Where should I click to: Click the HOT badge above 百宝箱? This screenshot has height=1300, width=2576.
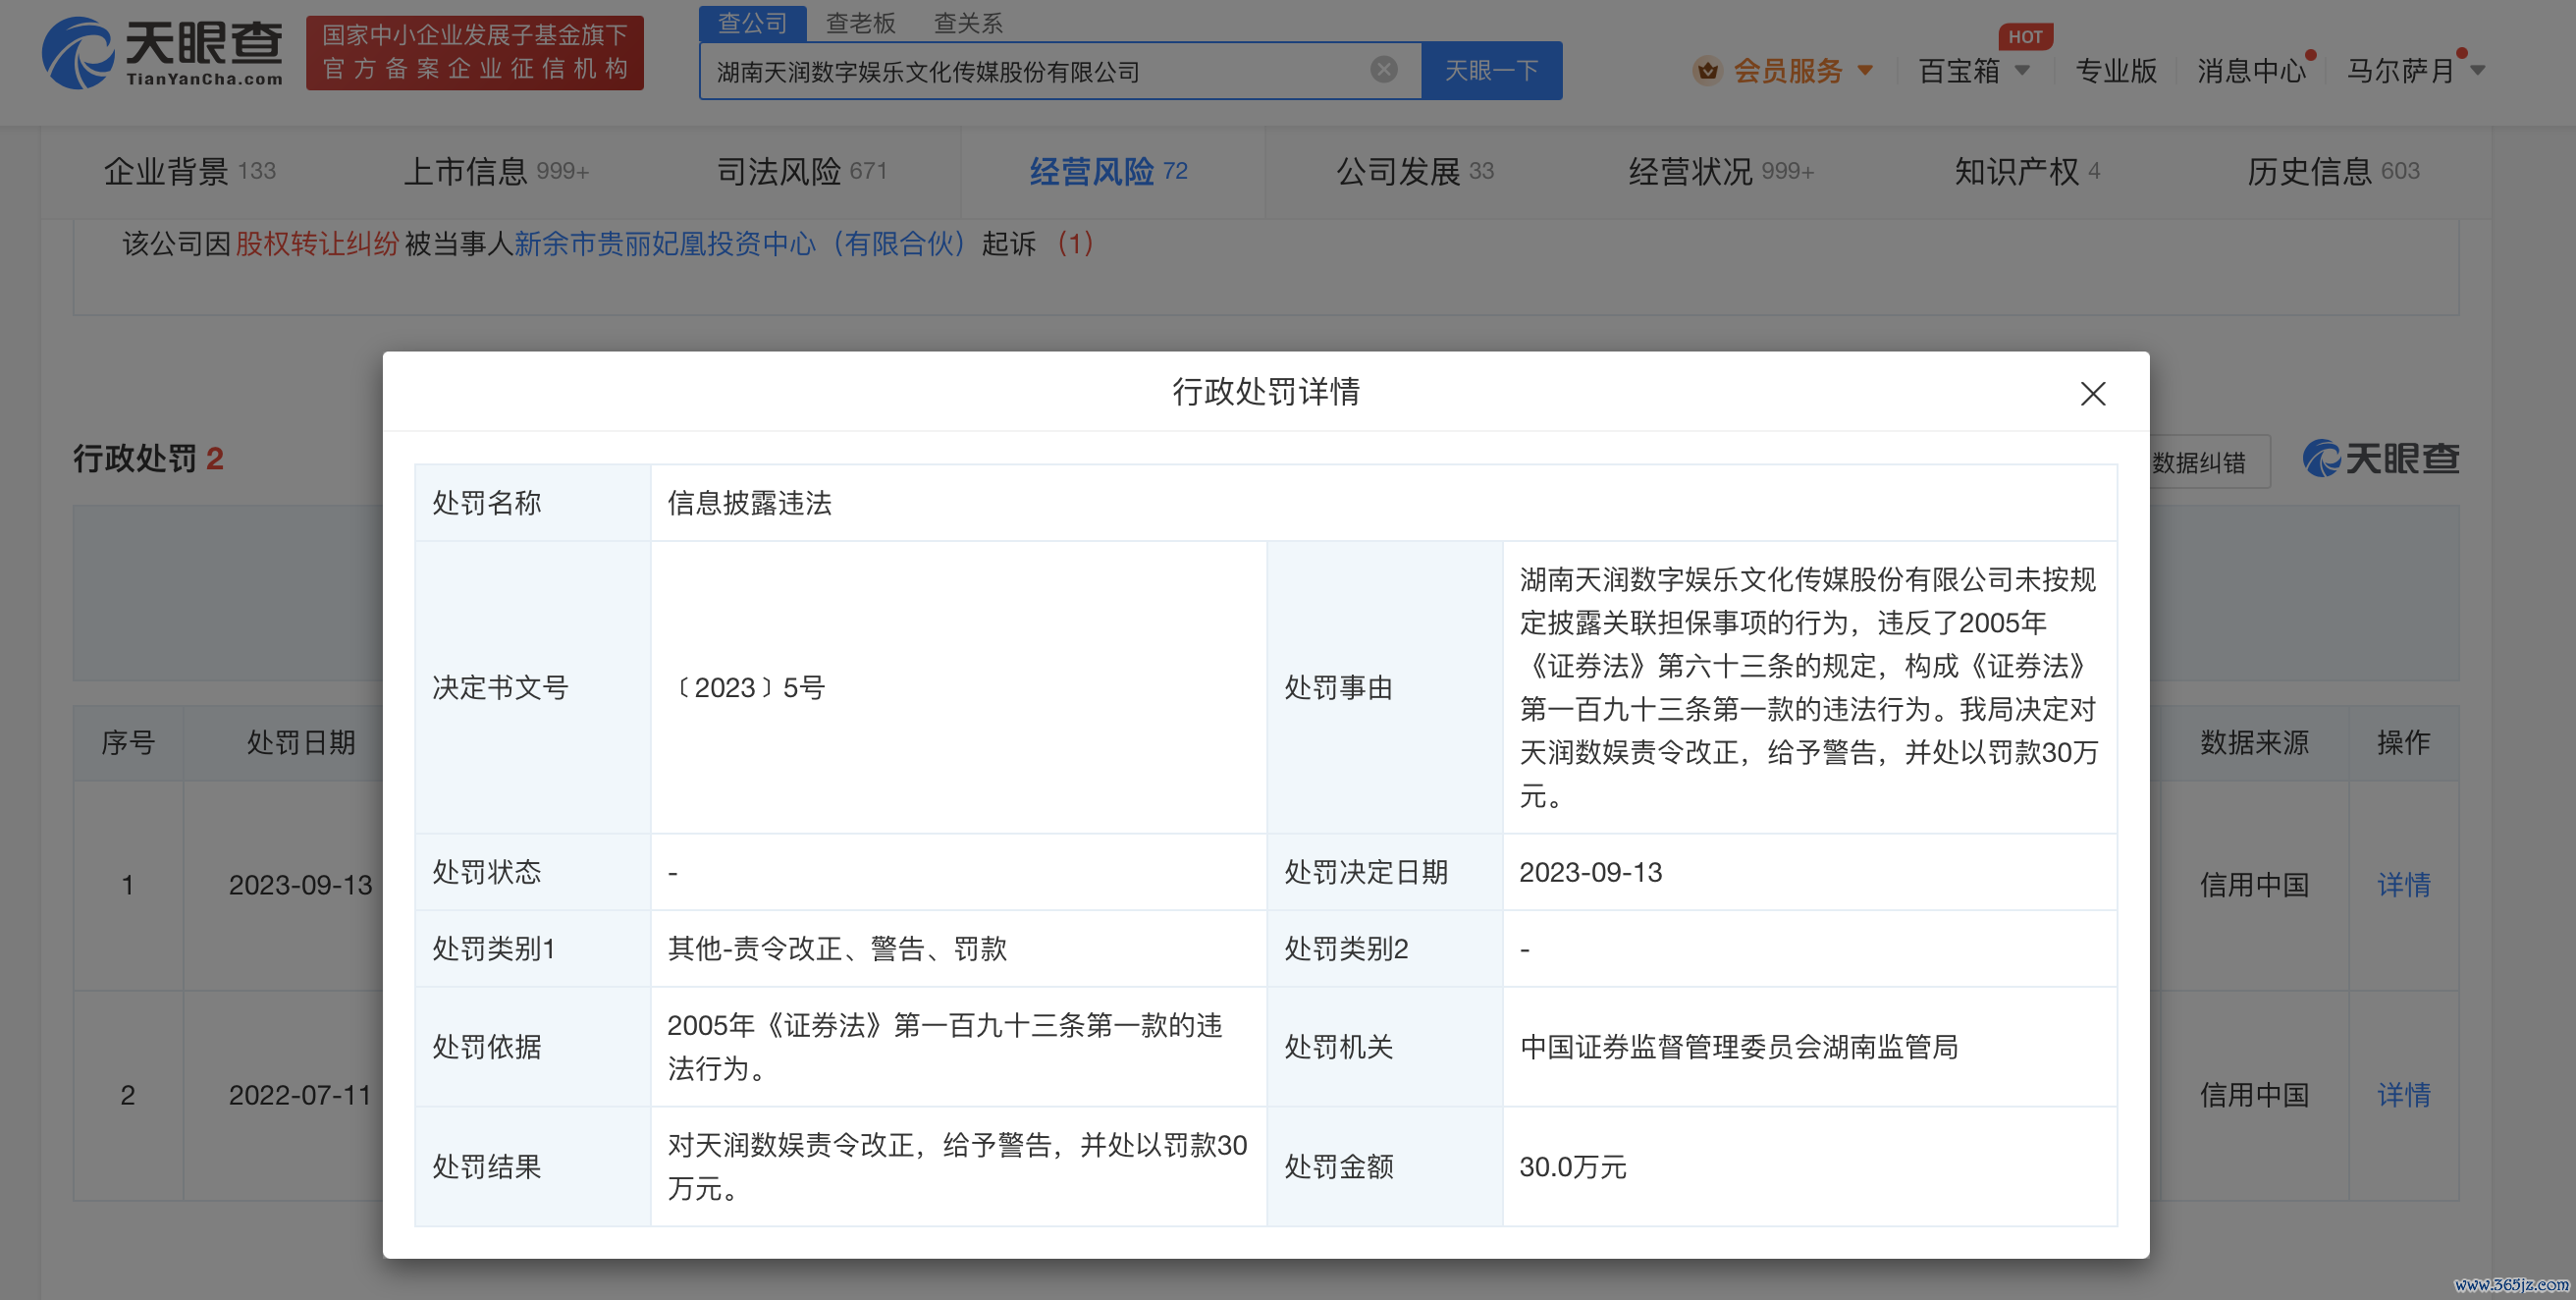point(2025,36)
